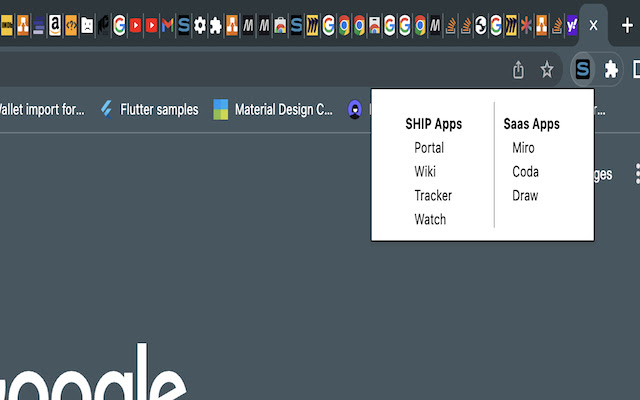The image size is (640, 400).
Task: Open the tab with the black-and-white circle favicon
Action: [x=481, y=26]
